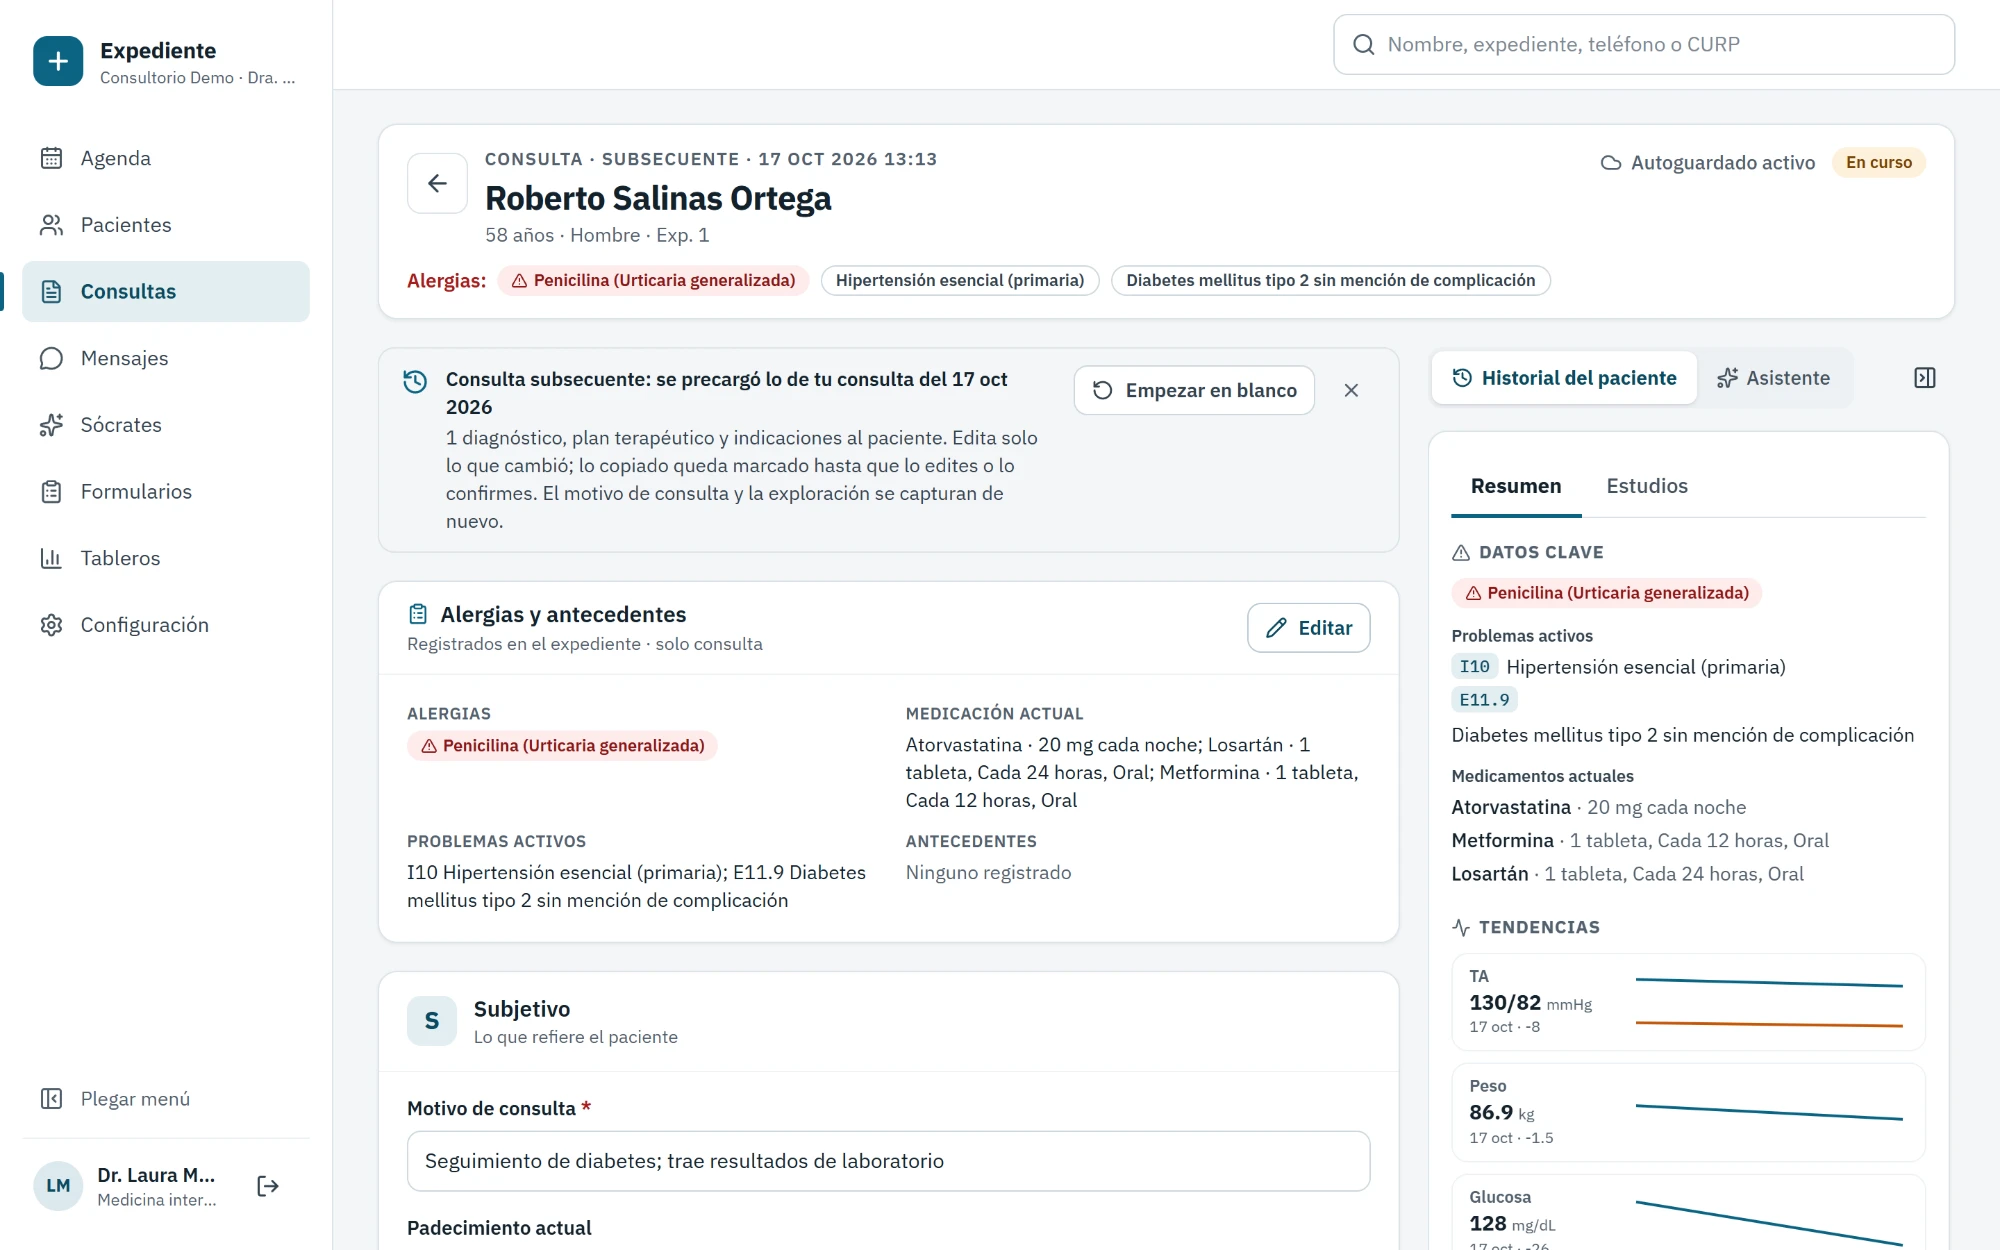Click the LM user avatar
The height and width of the screenshot is (1250, 2000).
58,1186
